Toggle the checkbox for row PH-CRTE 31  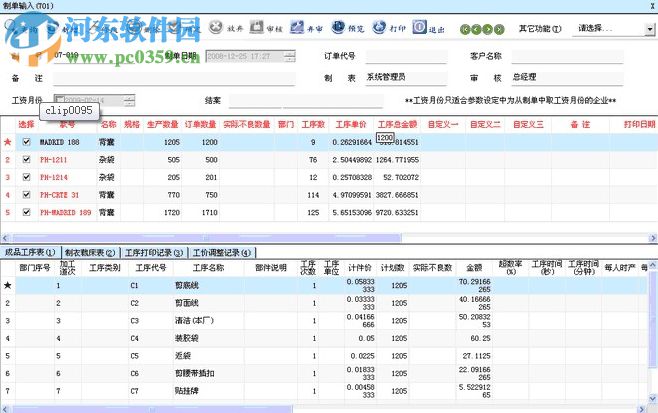tap(26, 195)
